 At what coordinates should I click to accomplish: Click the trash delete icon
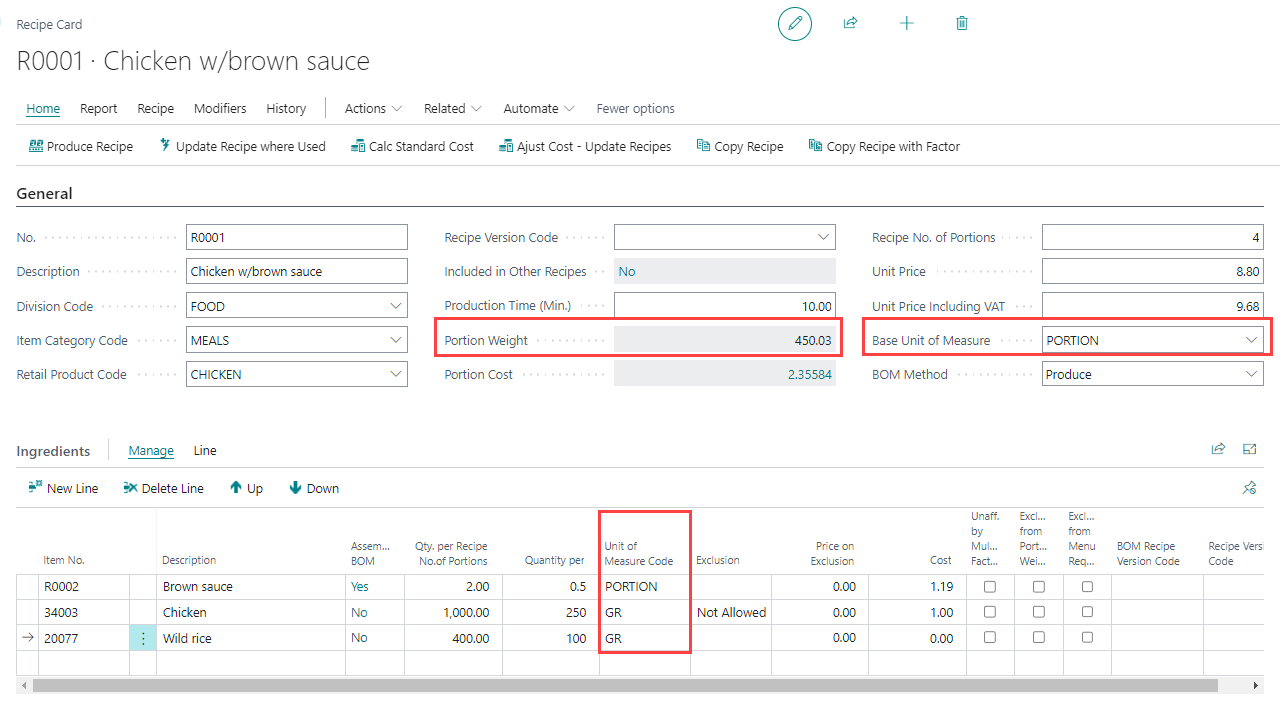(x=962, y=23)
